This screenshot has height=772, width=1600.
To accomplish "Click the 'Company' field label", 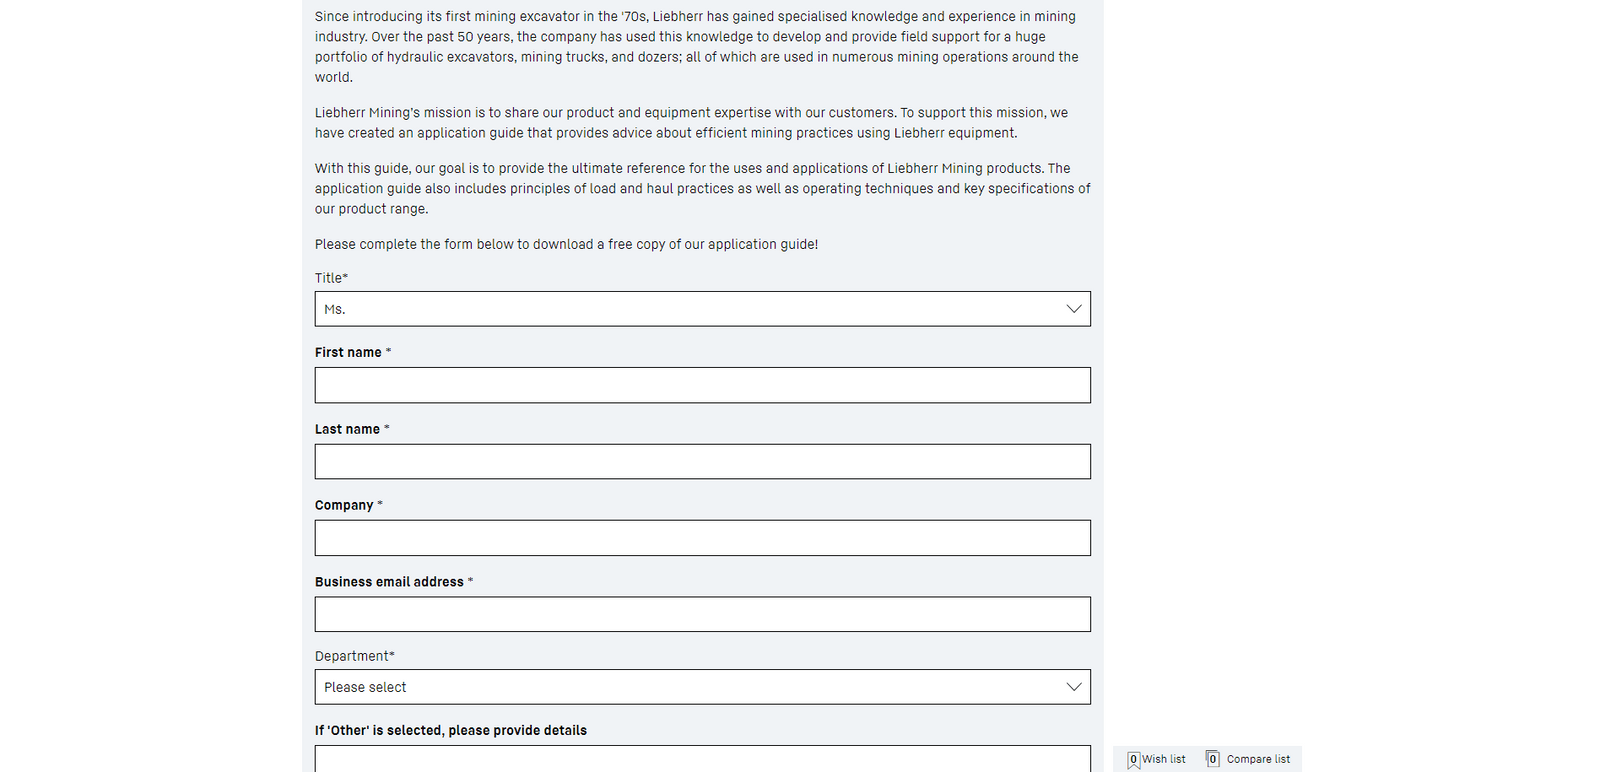I will [344, 505].
